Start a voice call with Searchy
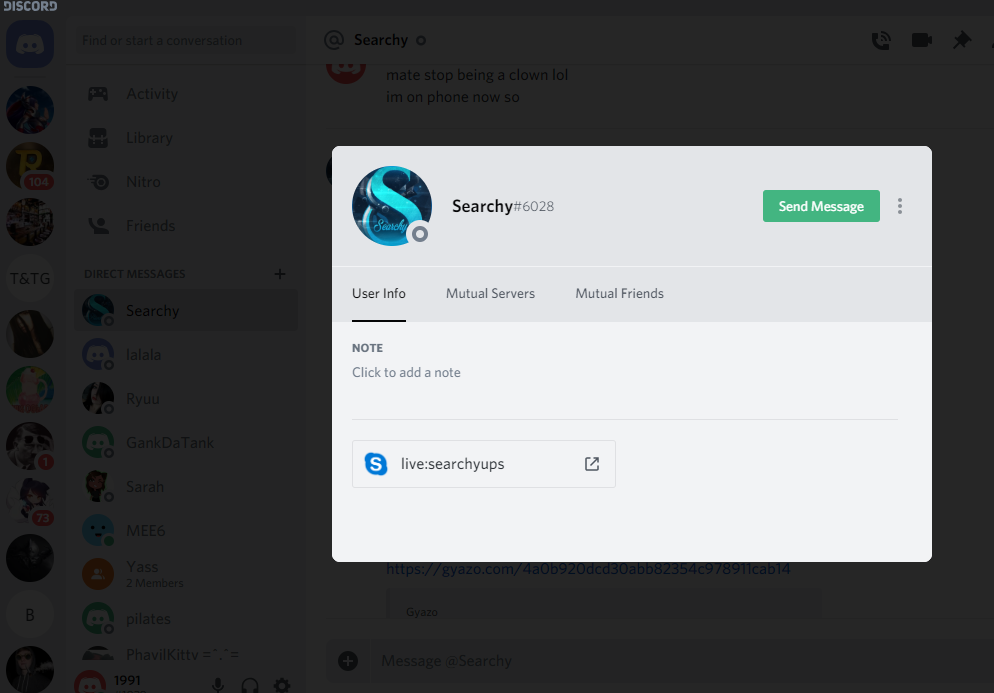The height and width of the screenshot is (693, 994). point(881,41)
